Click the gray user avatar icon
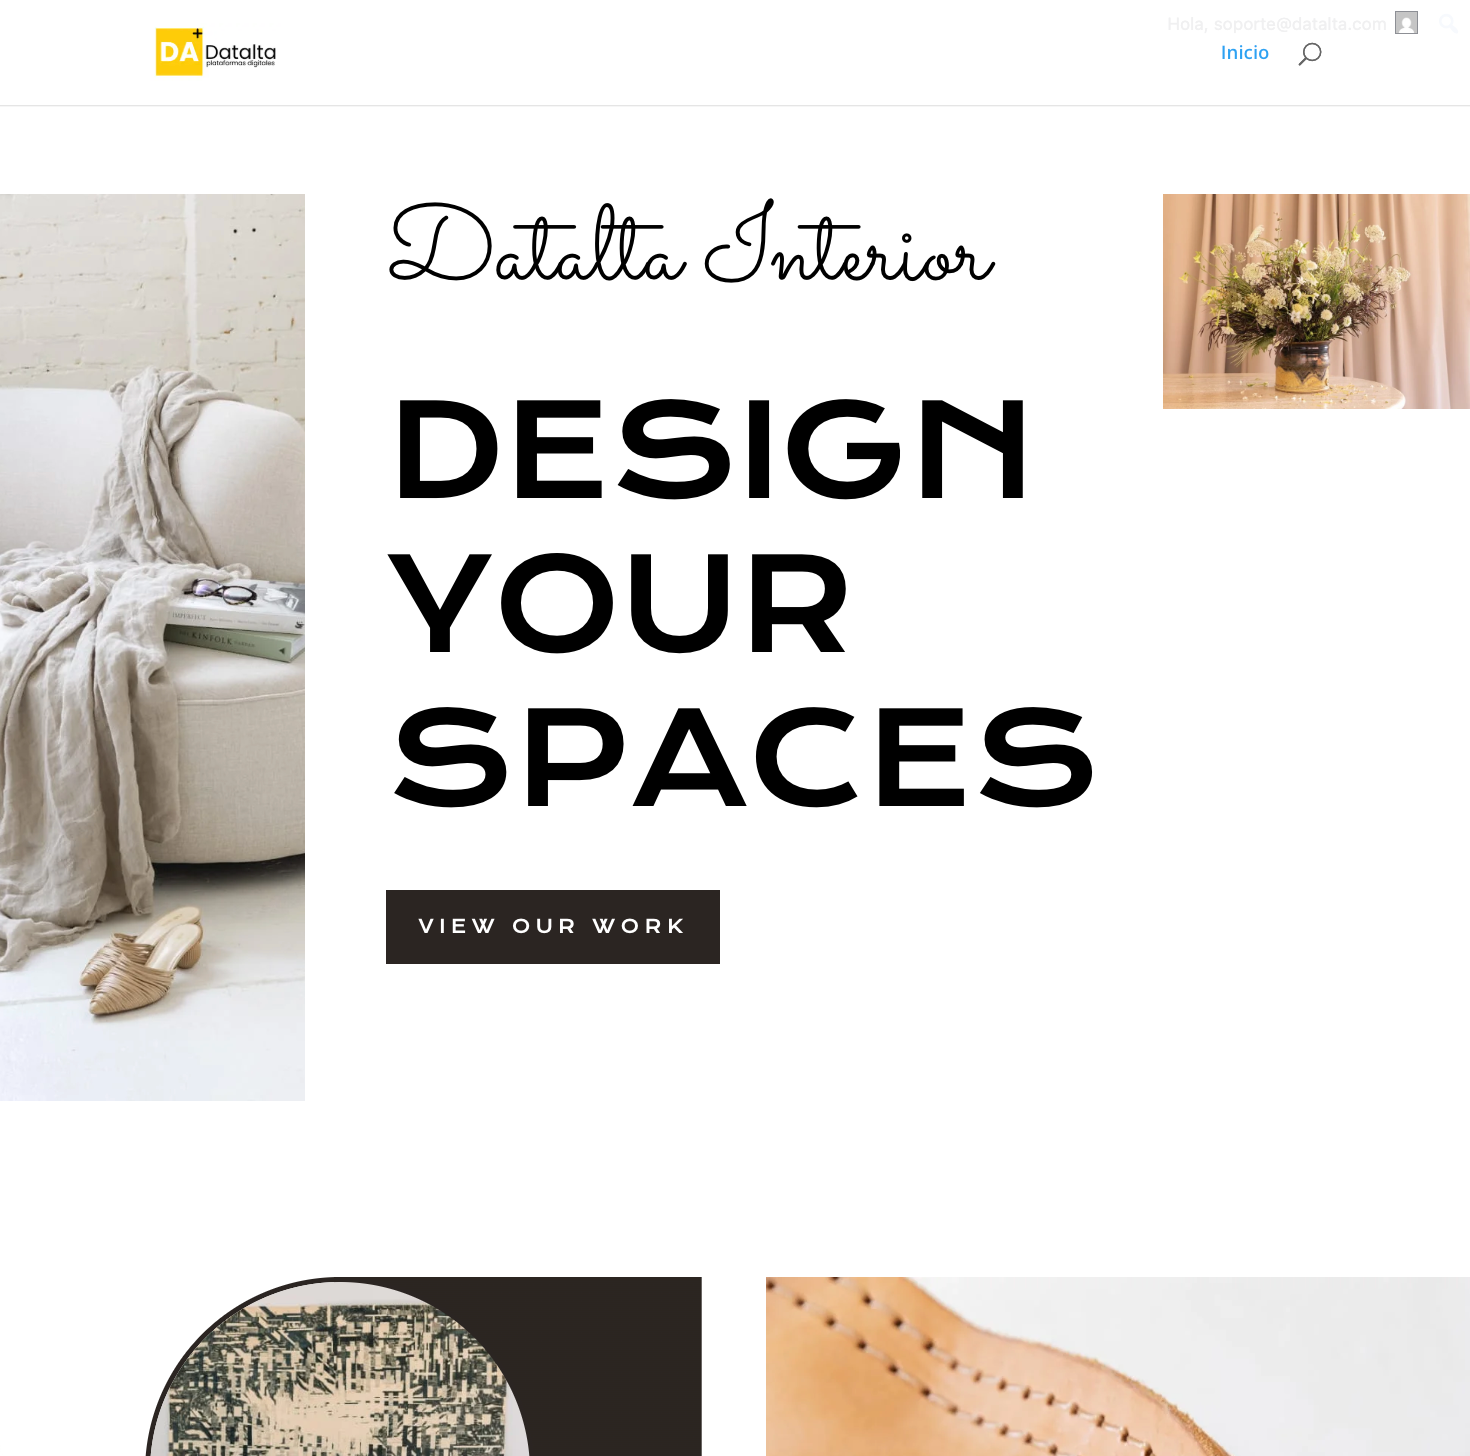The width and height of the screenshot is (1470, 1456). (1406, 23)
